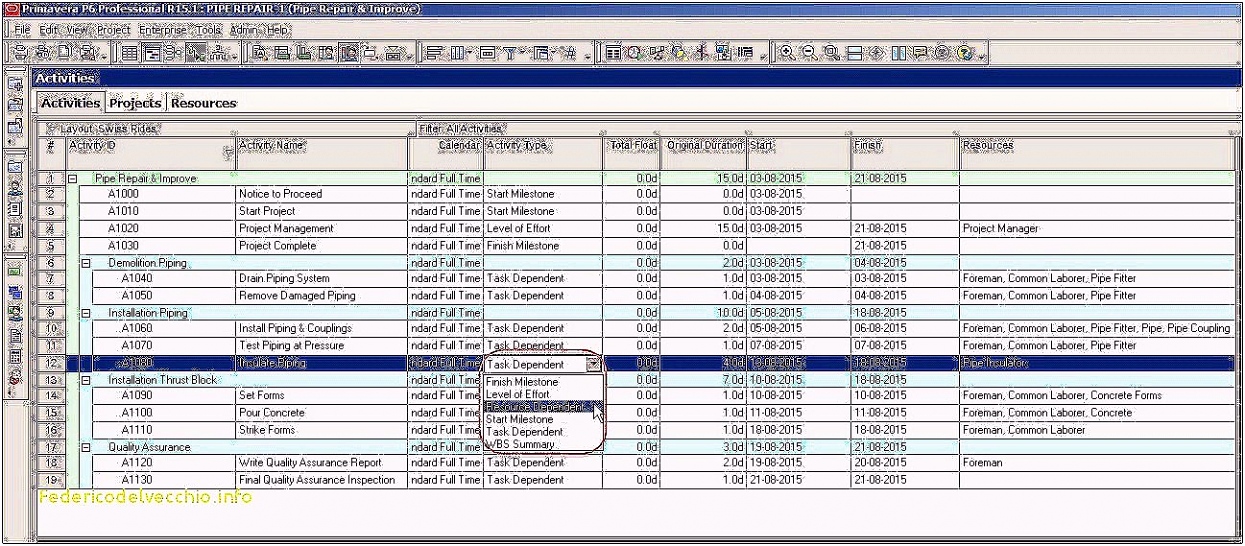
Task: Select the Notice to Proceed activity name
Action: point(280,194)
